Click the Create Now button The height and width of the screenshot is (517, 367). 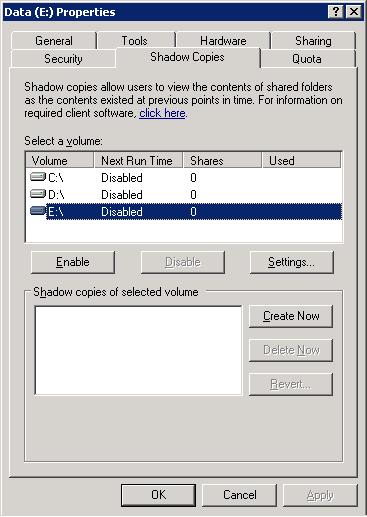click(291, 316)
